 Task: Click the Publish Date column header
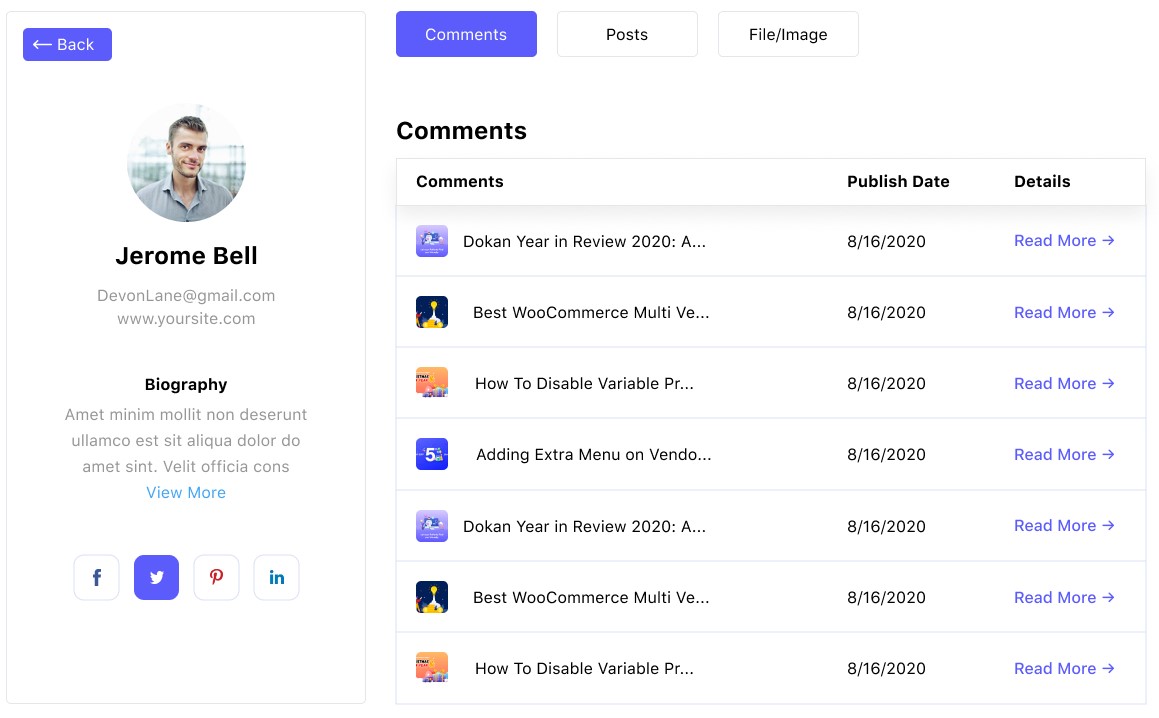click(898, 181)
